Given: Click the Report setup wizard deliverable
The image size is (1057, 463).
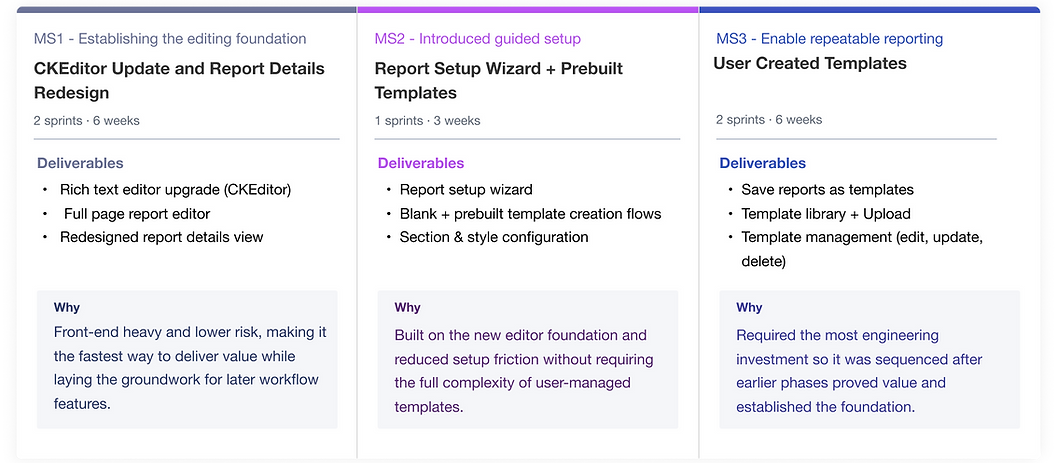Looking at the screenshot, I should 466,189.
